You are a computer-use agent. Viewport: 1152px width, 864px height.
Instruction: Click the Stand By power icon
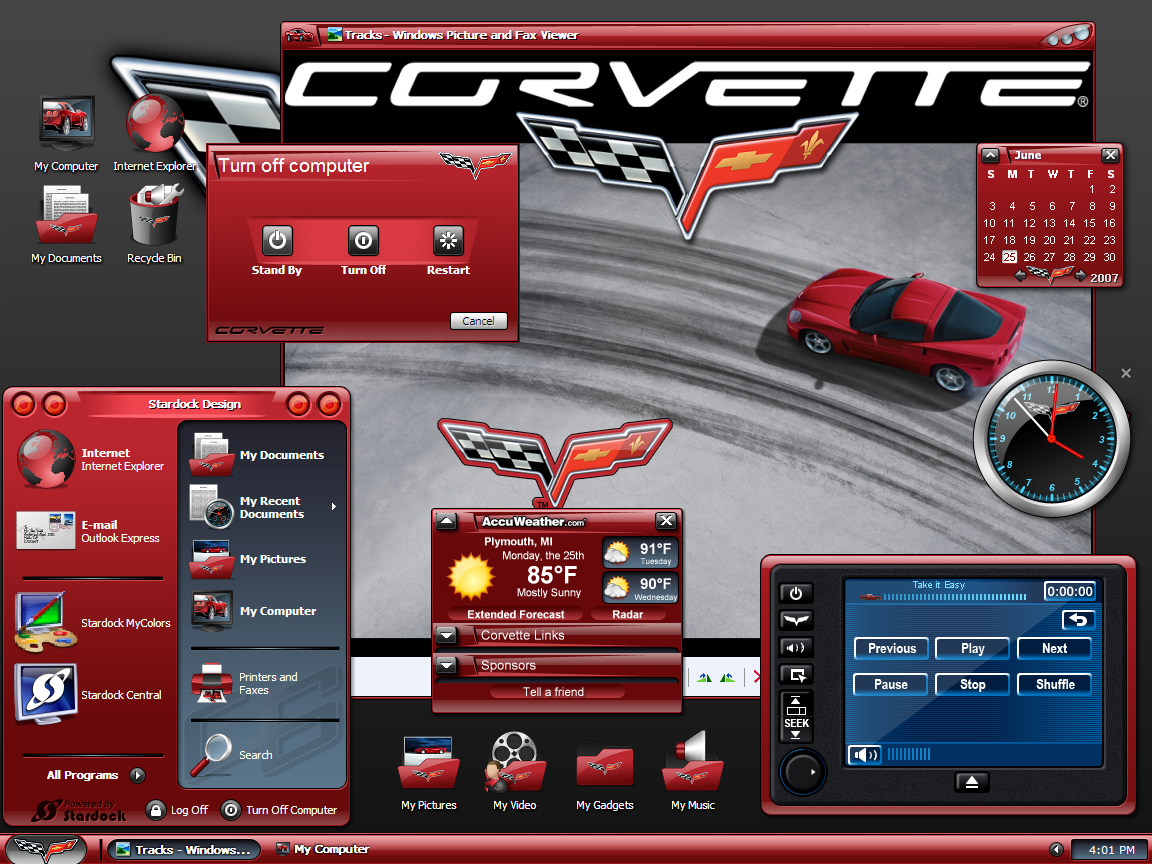277,240
